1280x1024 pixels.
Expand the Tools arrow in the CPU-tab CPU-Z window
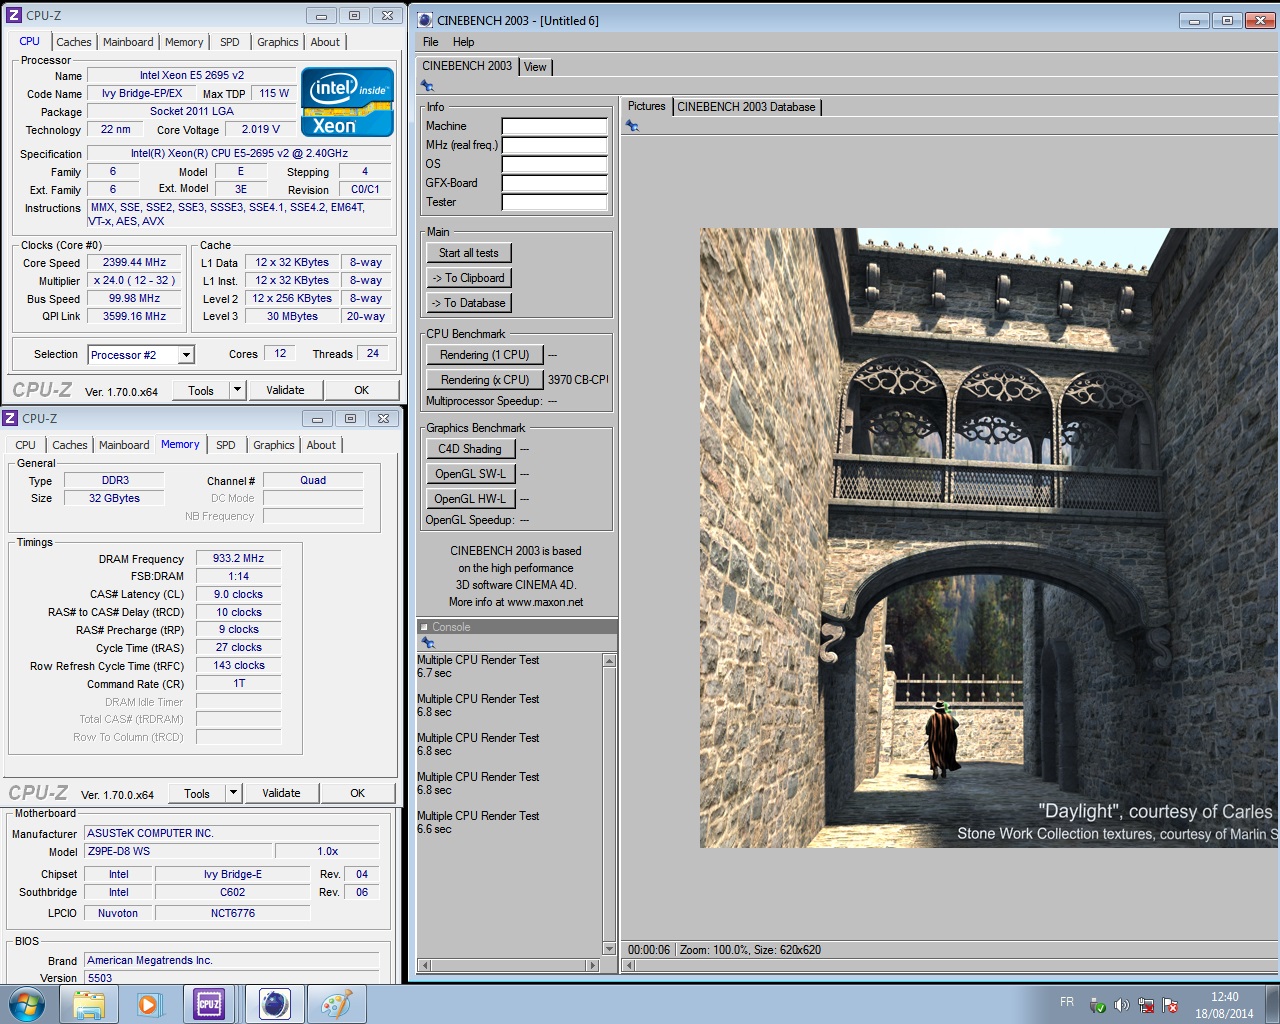pos(237,390)
